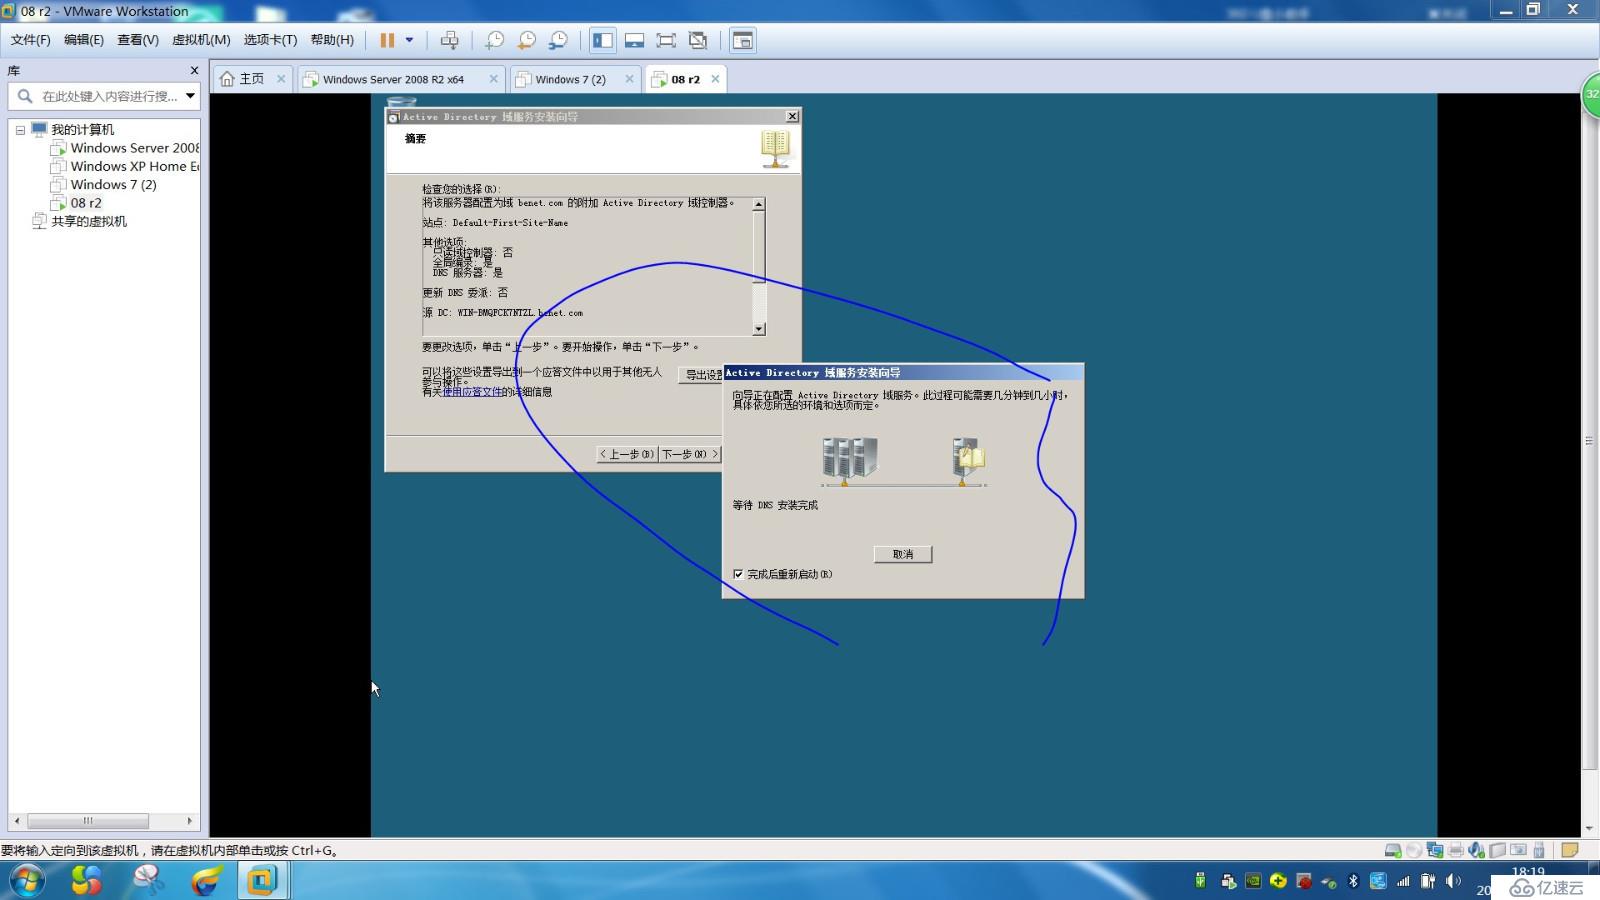Select the 08 r2 tab
Image resolution: width=1600 pixels, height=900 pixels.
click(685, 79)
